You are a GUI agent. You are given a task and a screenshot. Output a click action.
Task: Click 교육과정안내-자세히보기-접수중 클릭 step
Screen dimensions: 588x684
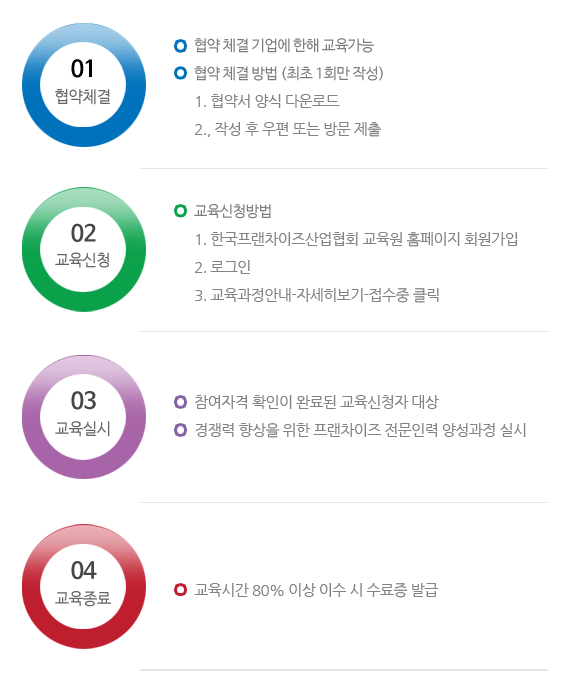coord(325,295)
